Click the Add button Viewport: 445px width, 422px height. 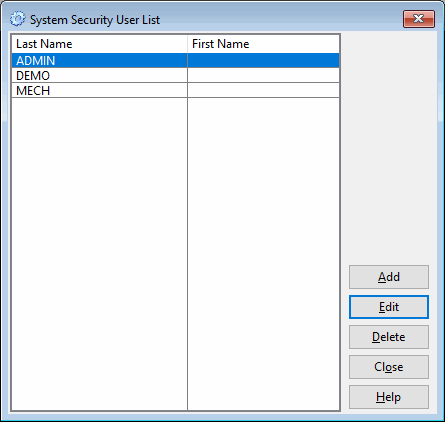[389, 277]
